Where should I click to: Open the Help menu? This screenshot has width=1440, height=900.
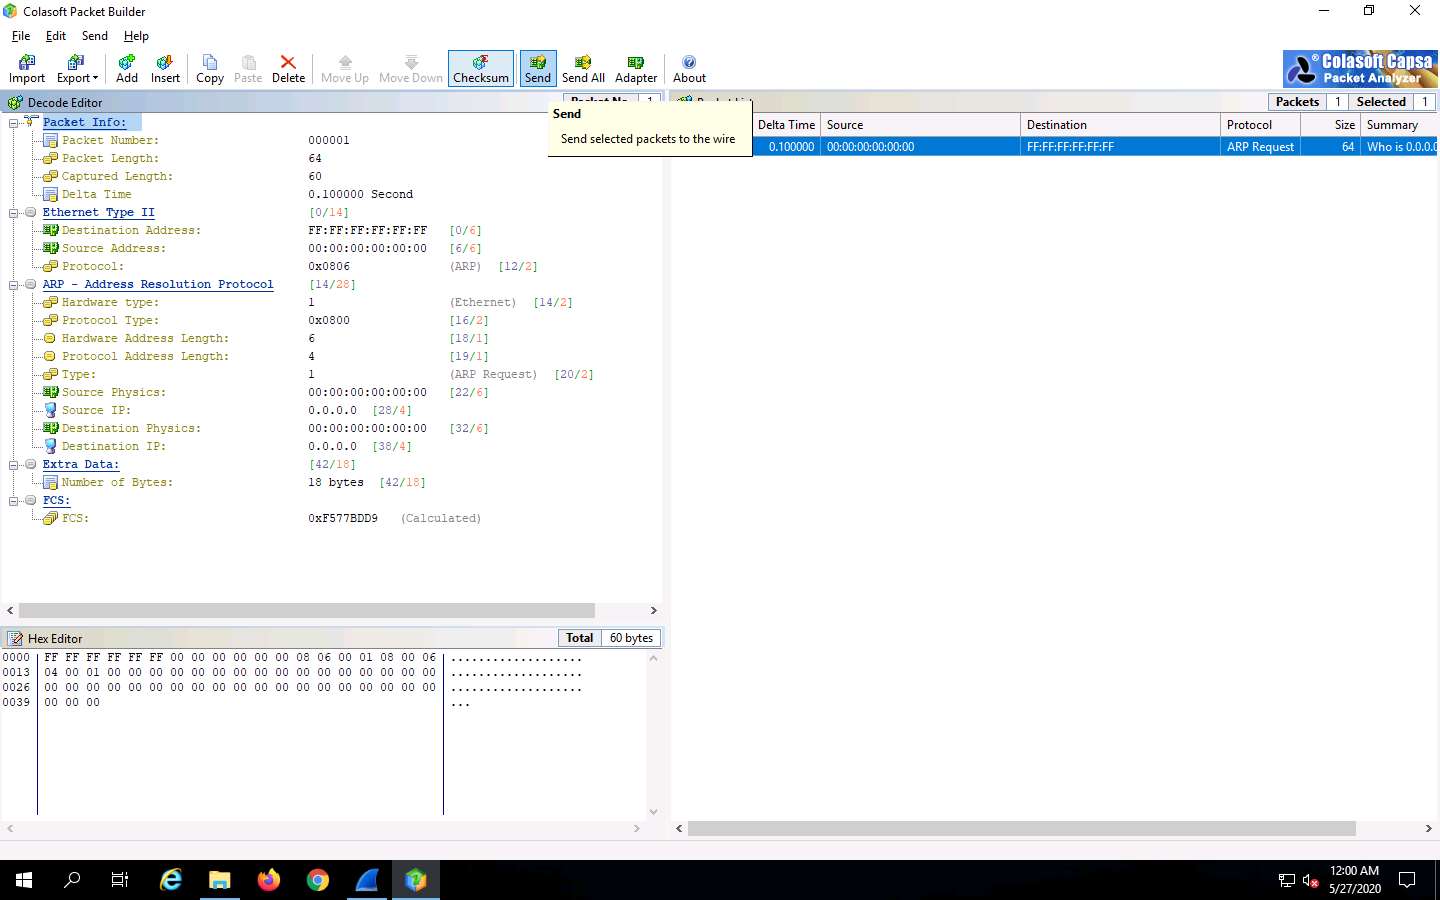(136, 36)
